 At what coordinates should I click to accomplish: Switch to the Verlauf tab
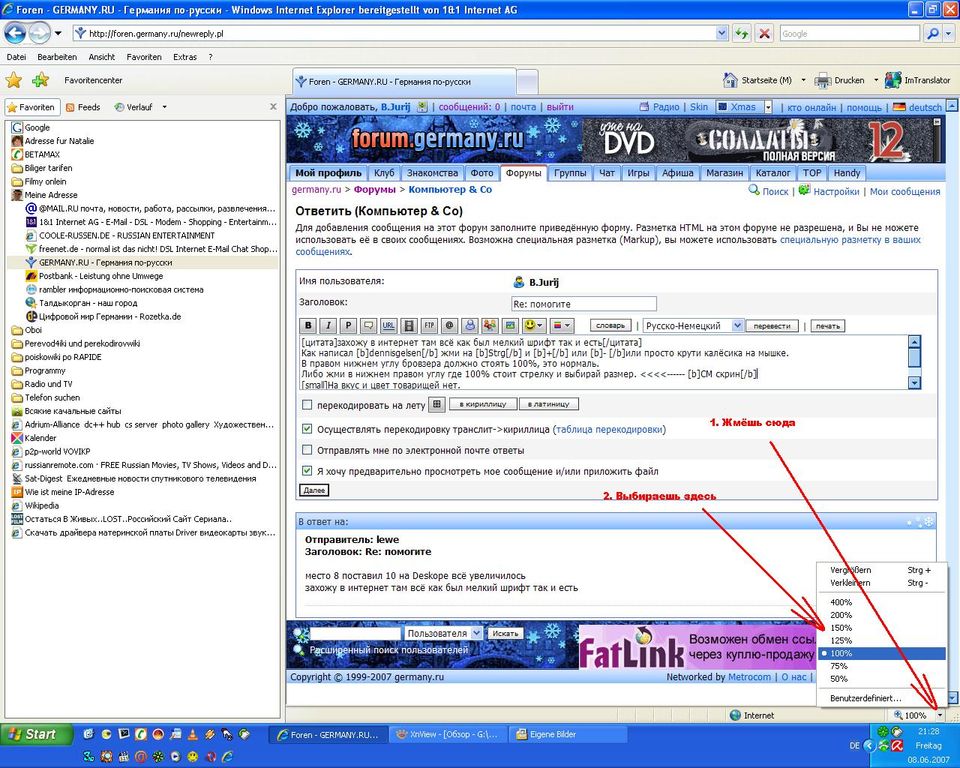(133, 107)
